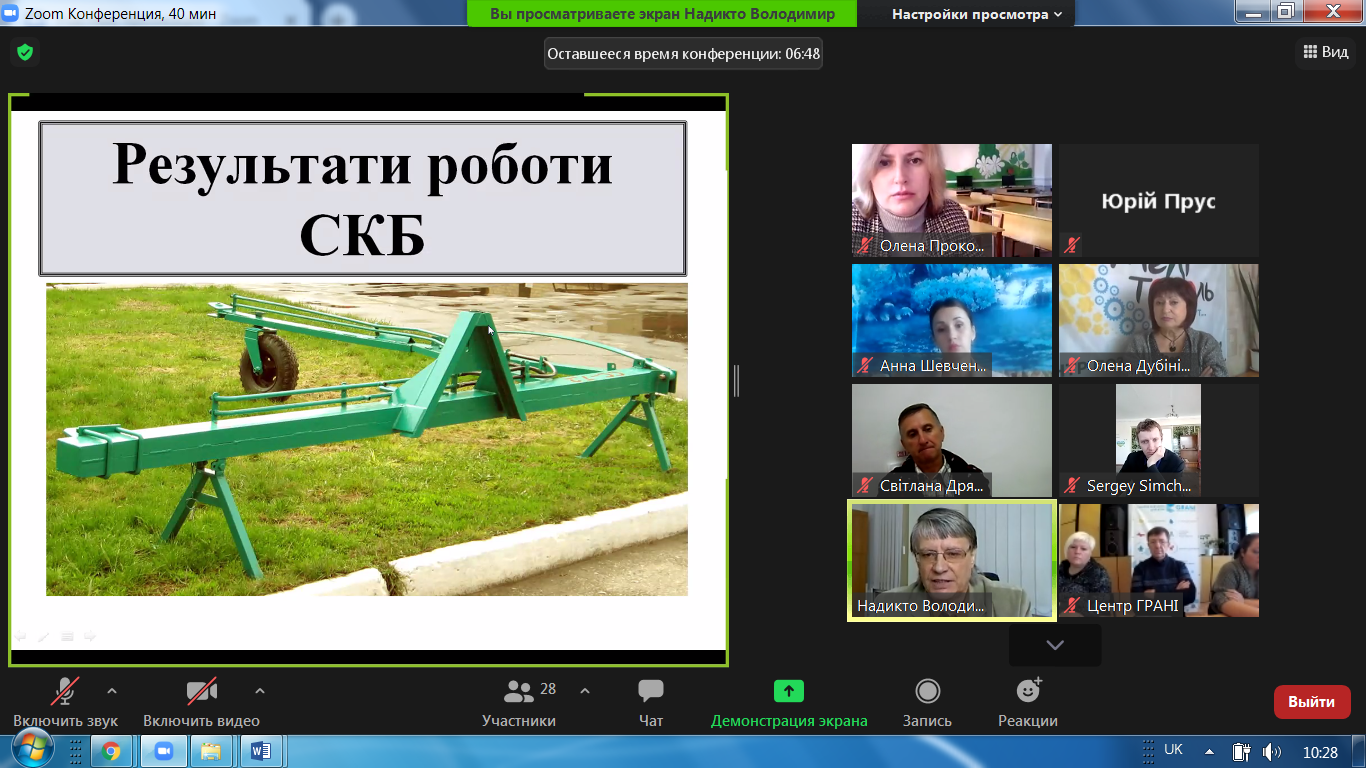Expand audio options arrow next to Включить звук

pyautogui.click(x=112, y=690)
